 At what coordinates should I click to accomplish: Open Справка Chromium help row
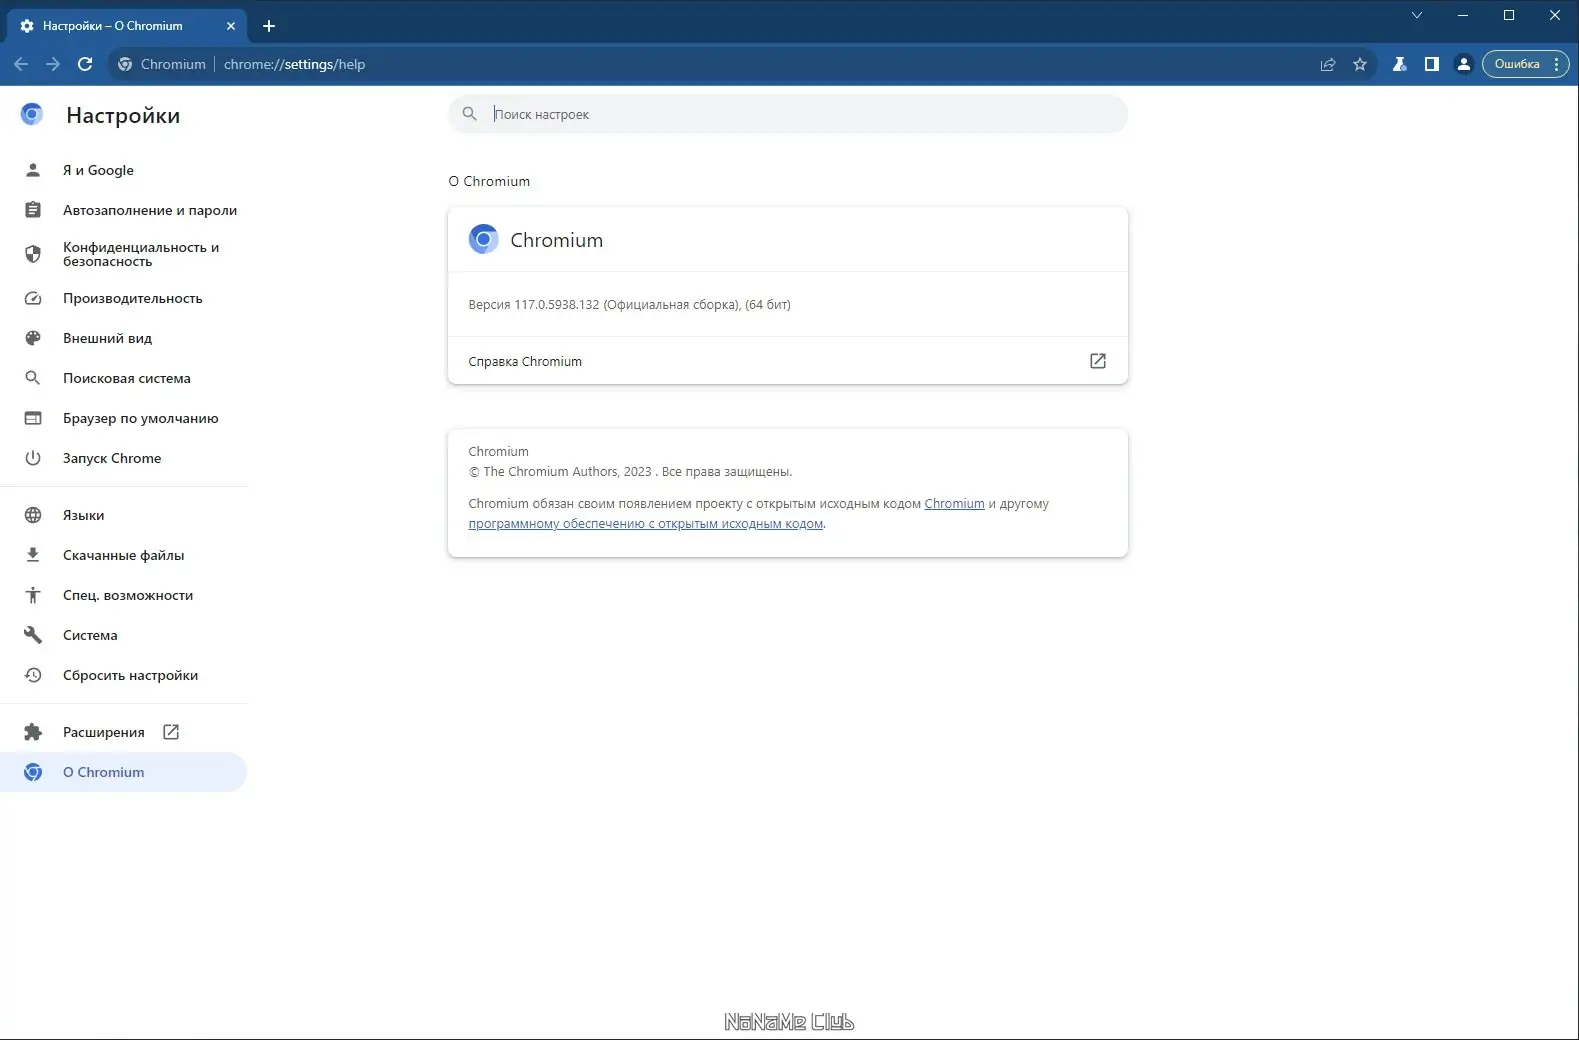tap(788, 361)
